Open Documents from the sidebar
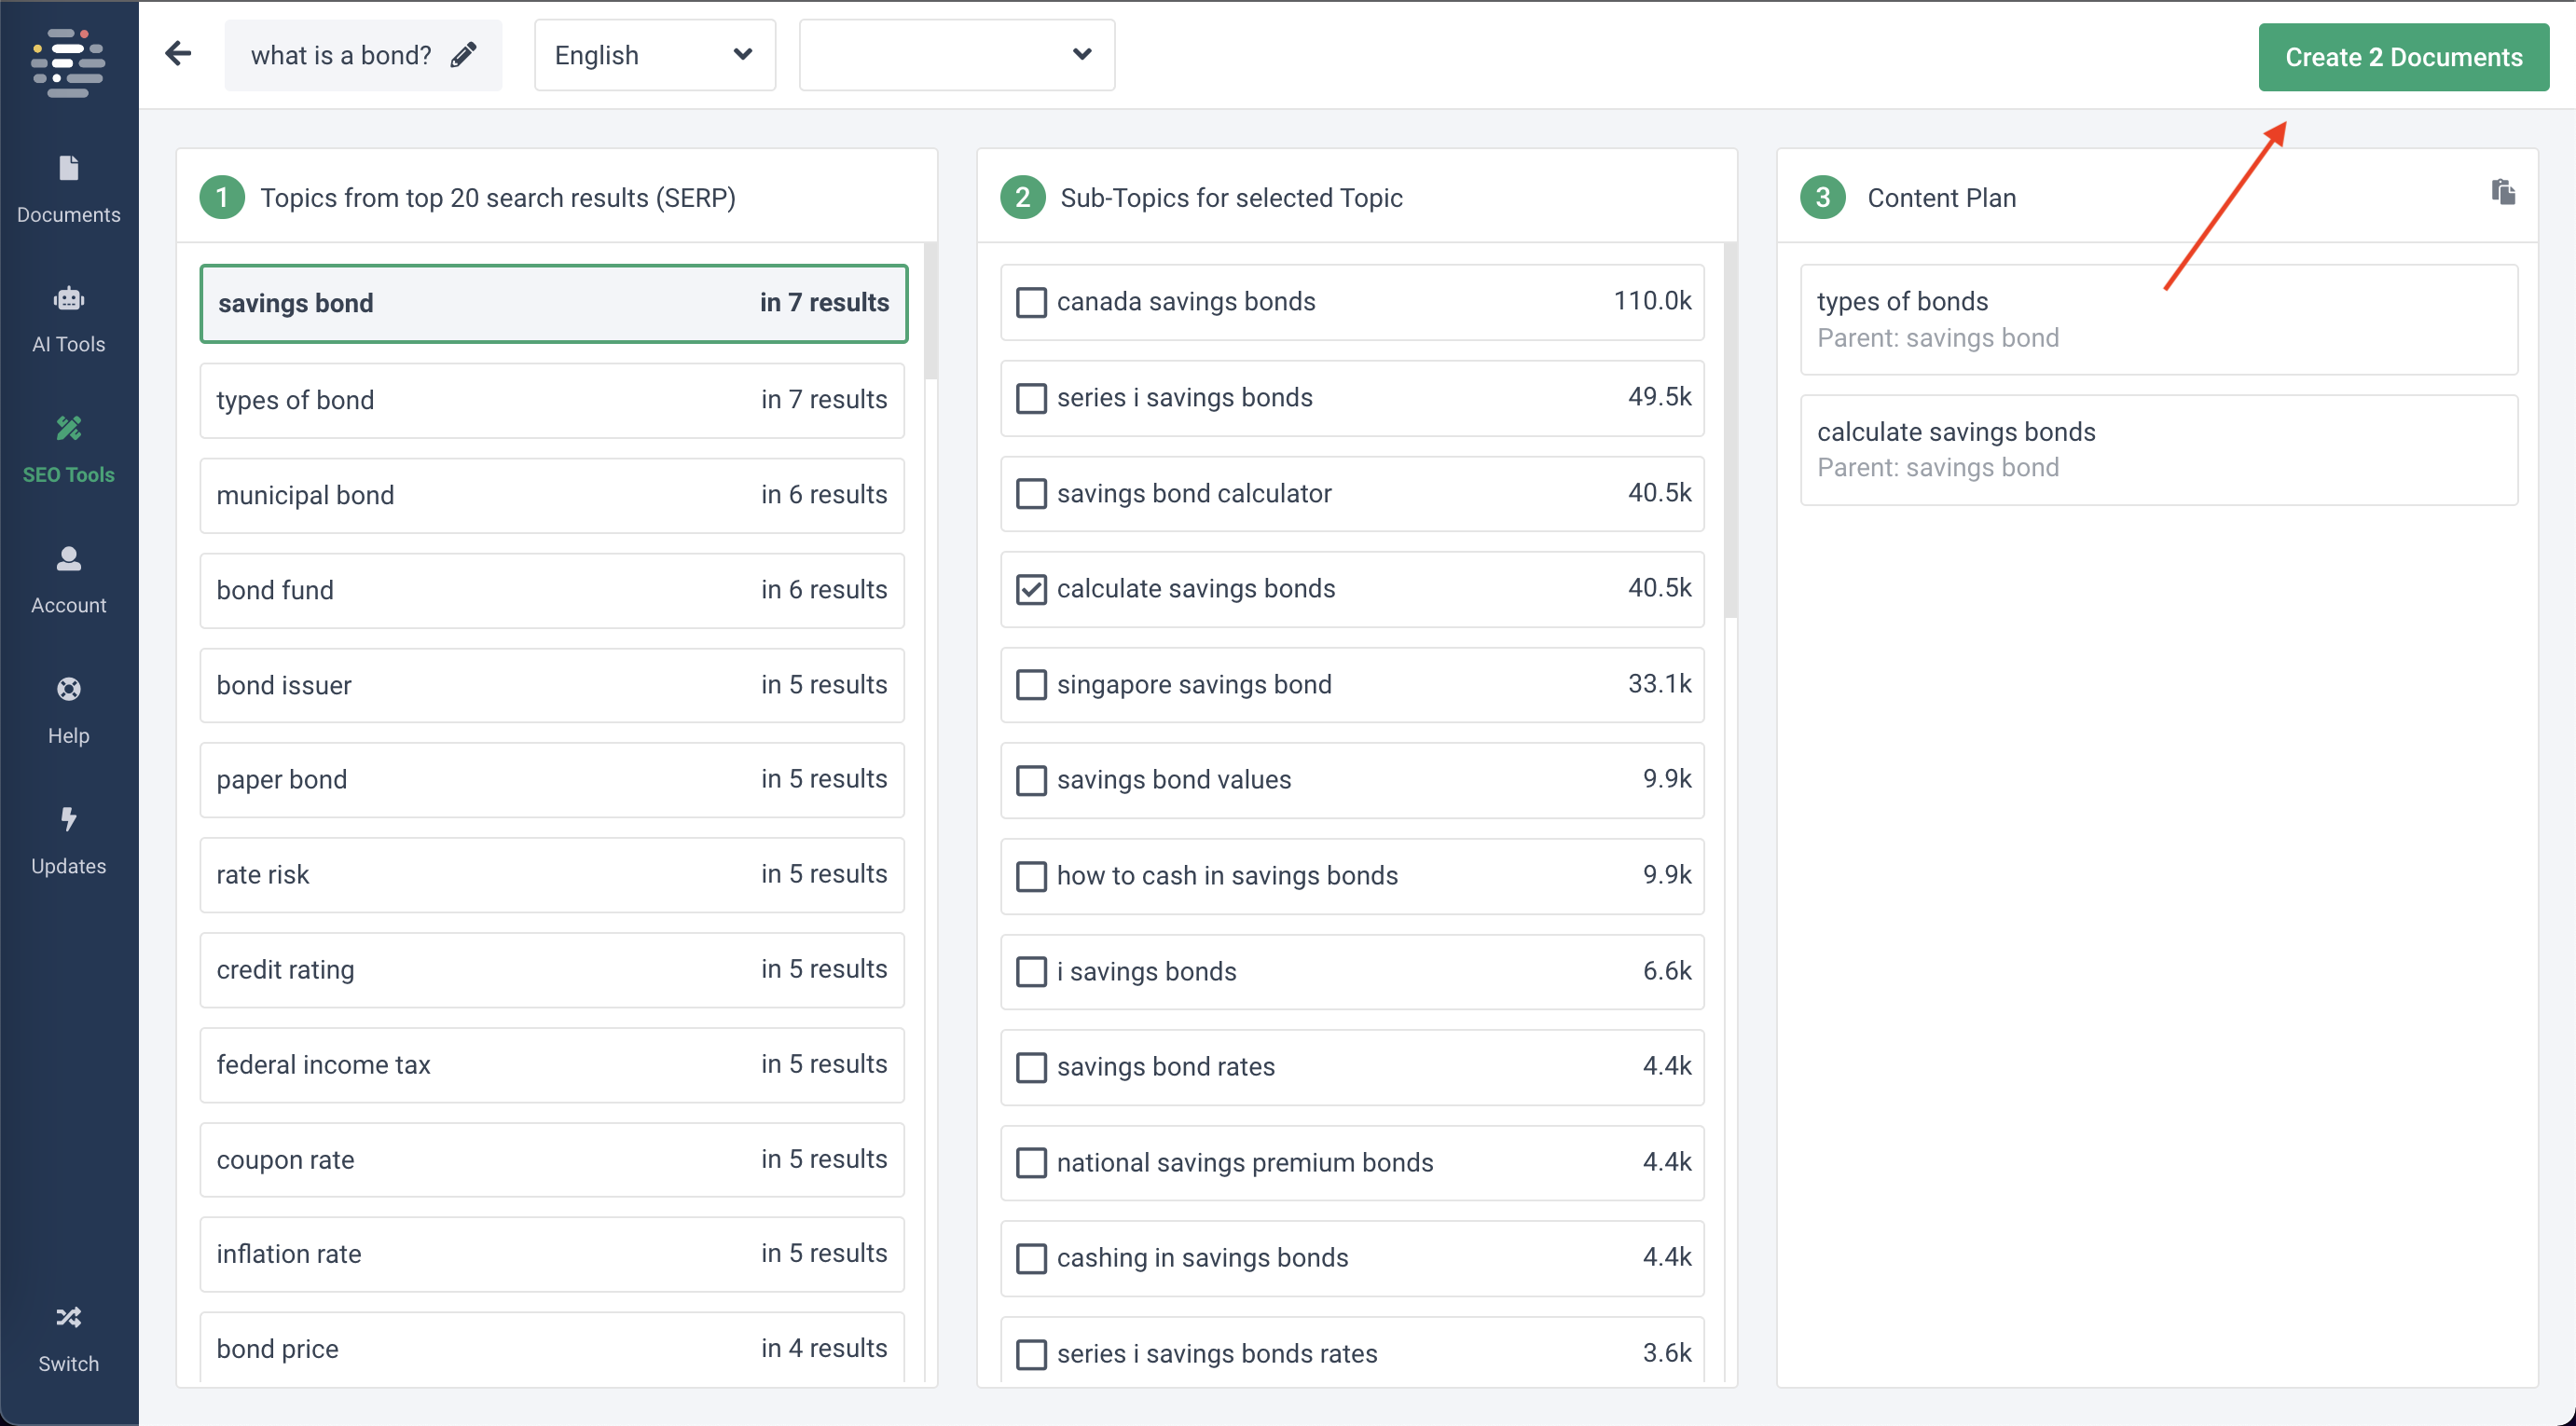Viewport: 2576px width, 1426px height. [x=68, y=190]
